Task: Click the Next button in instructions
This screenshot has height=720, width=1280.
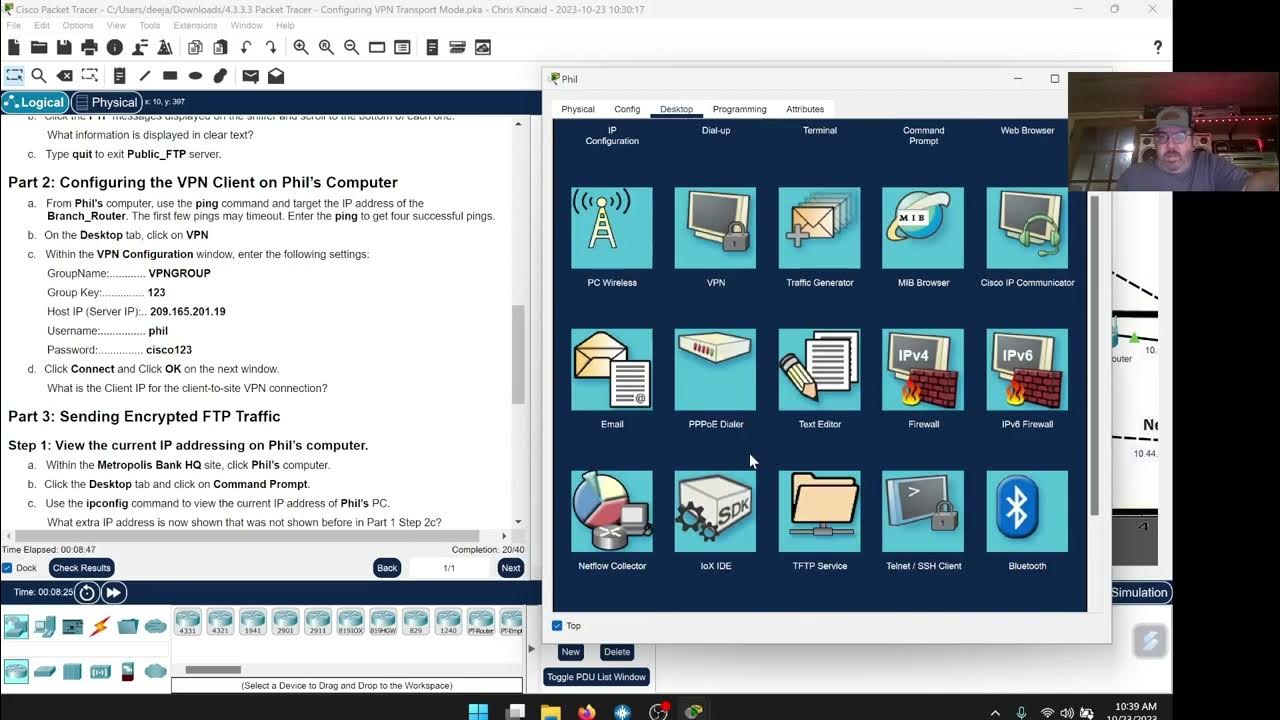Action: (x=510, y=568)
